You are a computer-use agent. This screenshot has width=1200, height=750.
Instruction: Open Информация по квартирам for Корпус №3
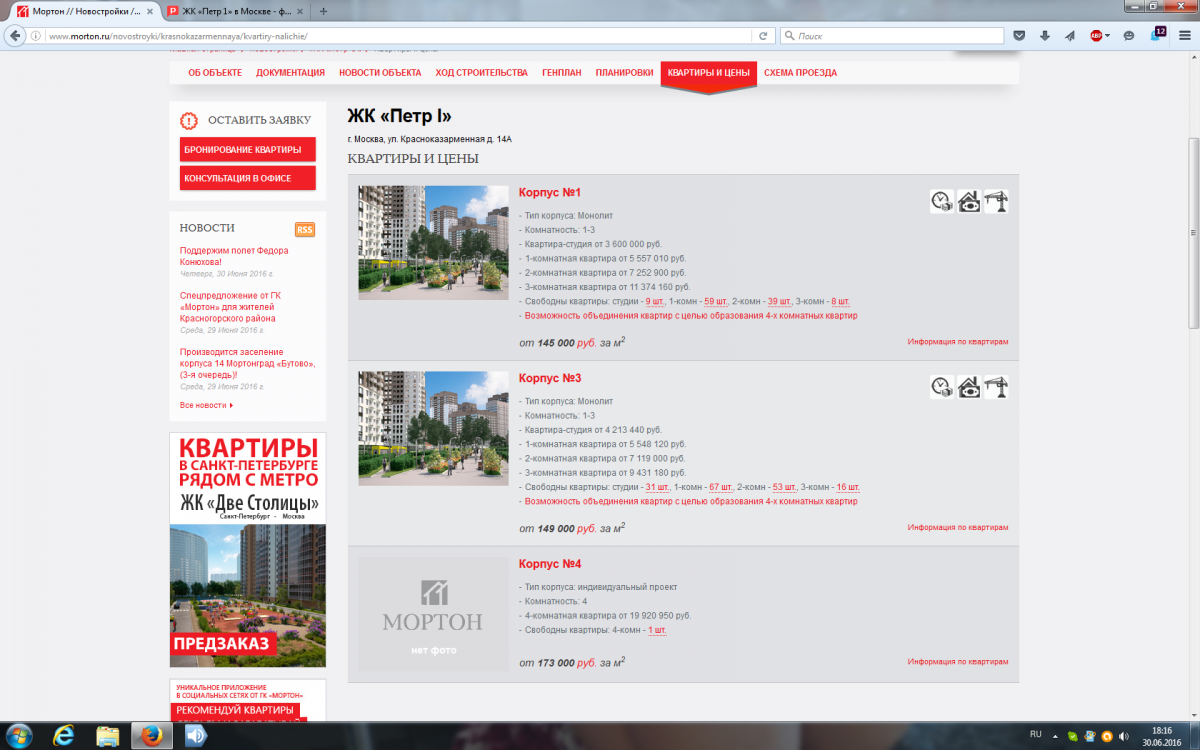click(958, 528)
